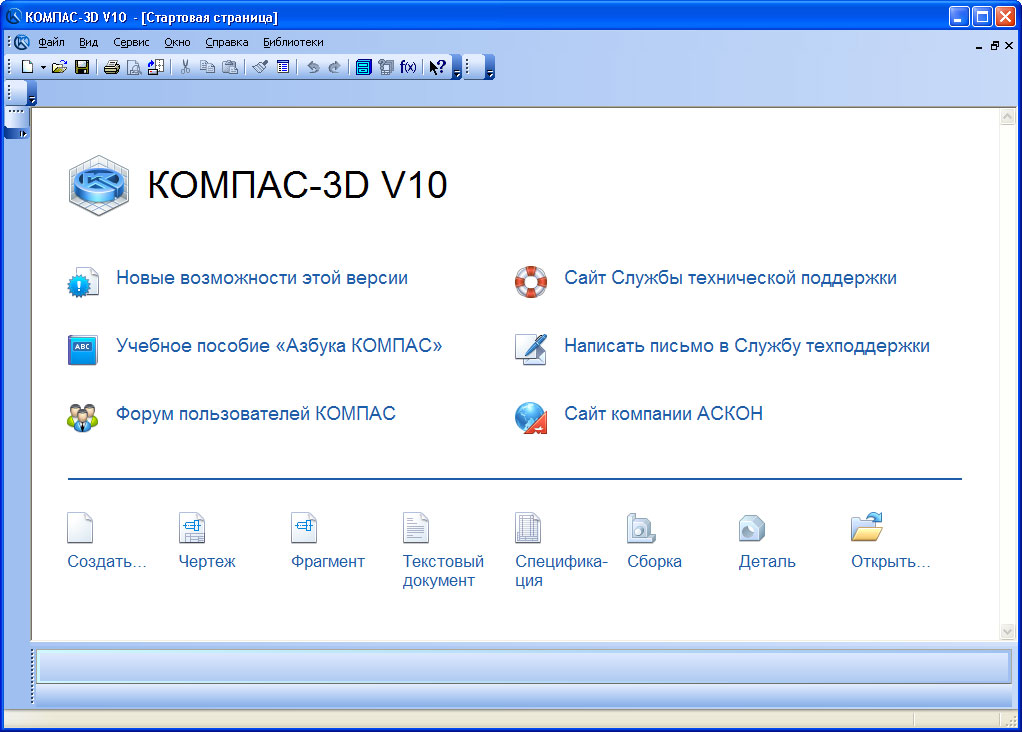Open the Вид menu
The height and width of the screenshot is (732, 1022).
[89, 42]
